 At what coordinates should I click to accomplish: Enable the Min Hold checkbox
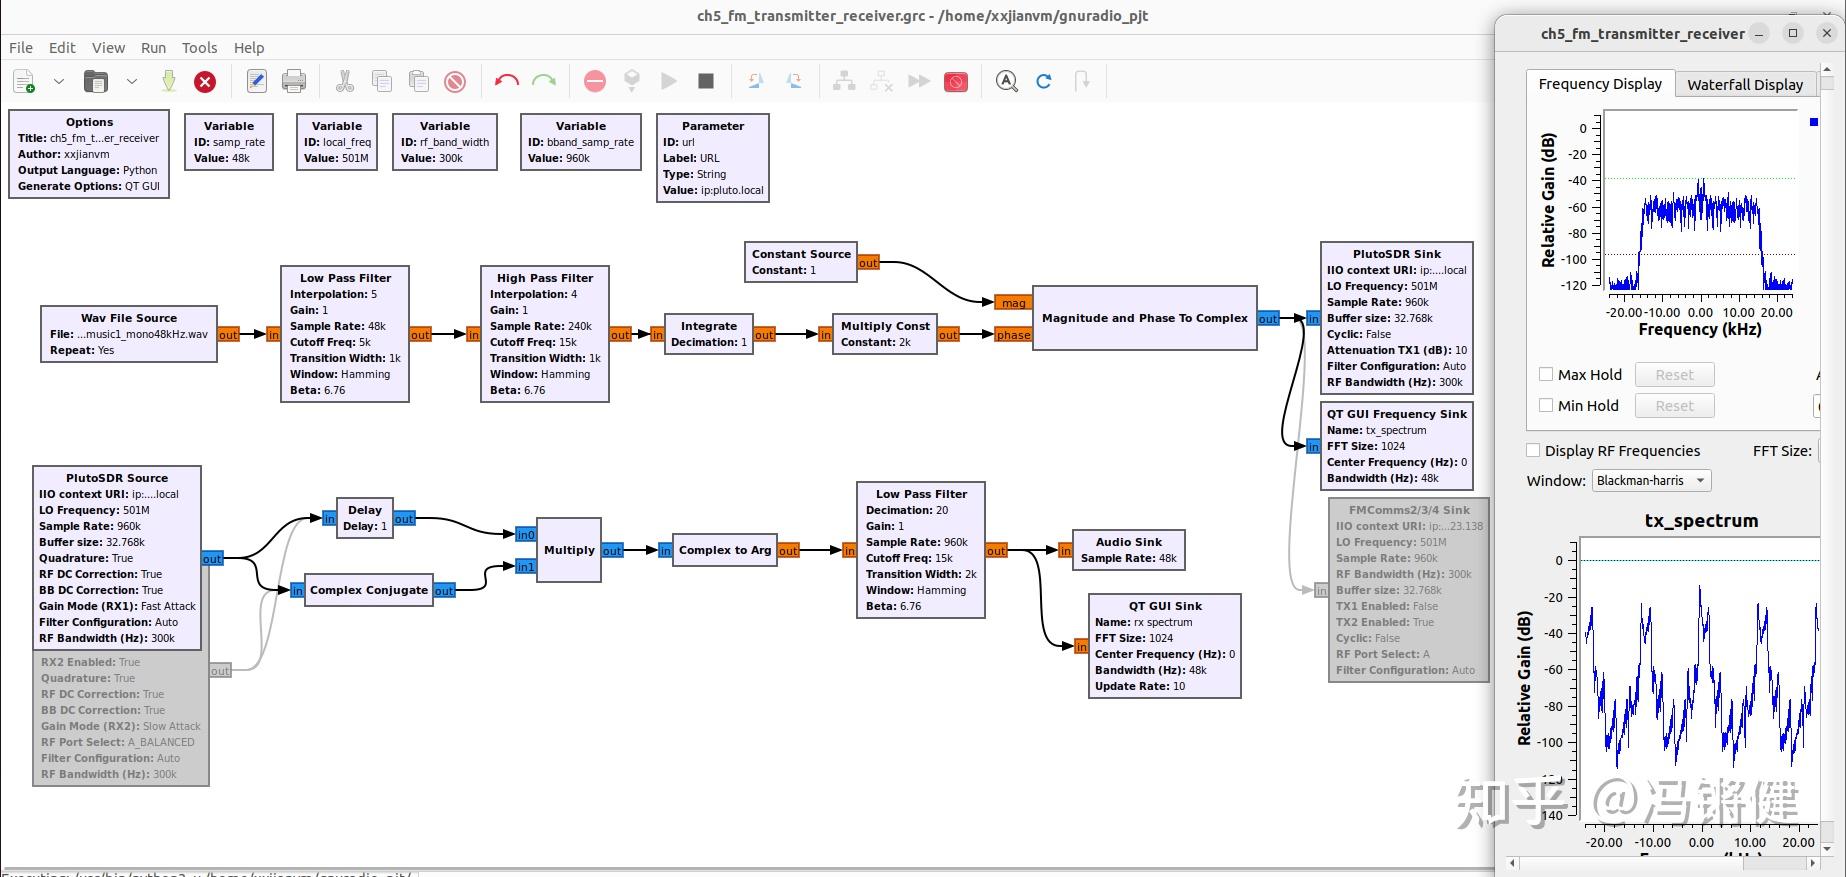[x=1546, y=405]
